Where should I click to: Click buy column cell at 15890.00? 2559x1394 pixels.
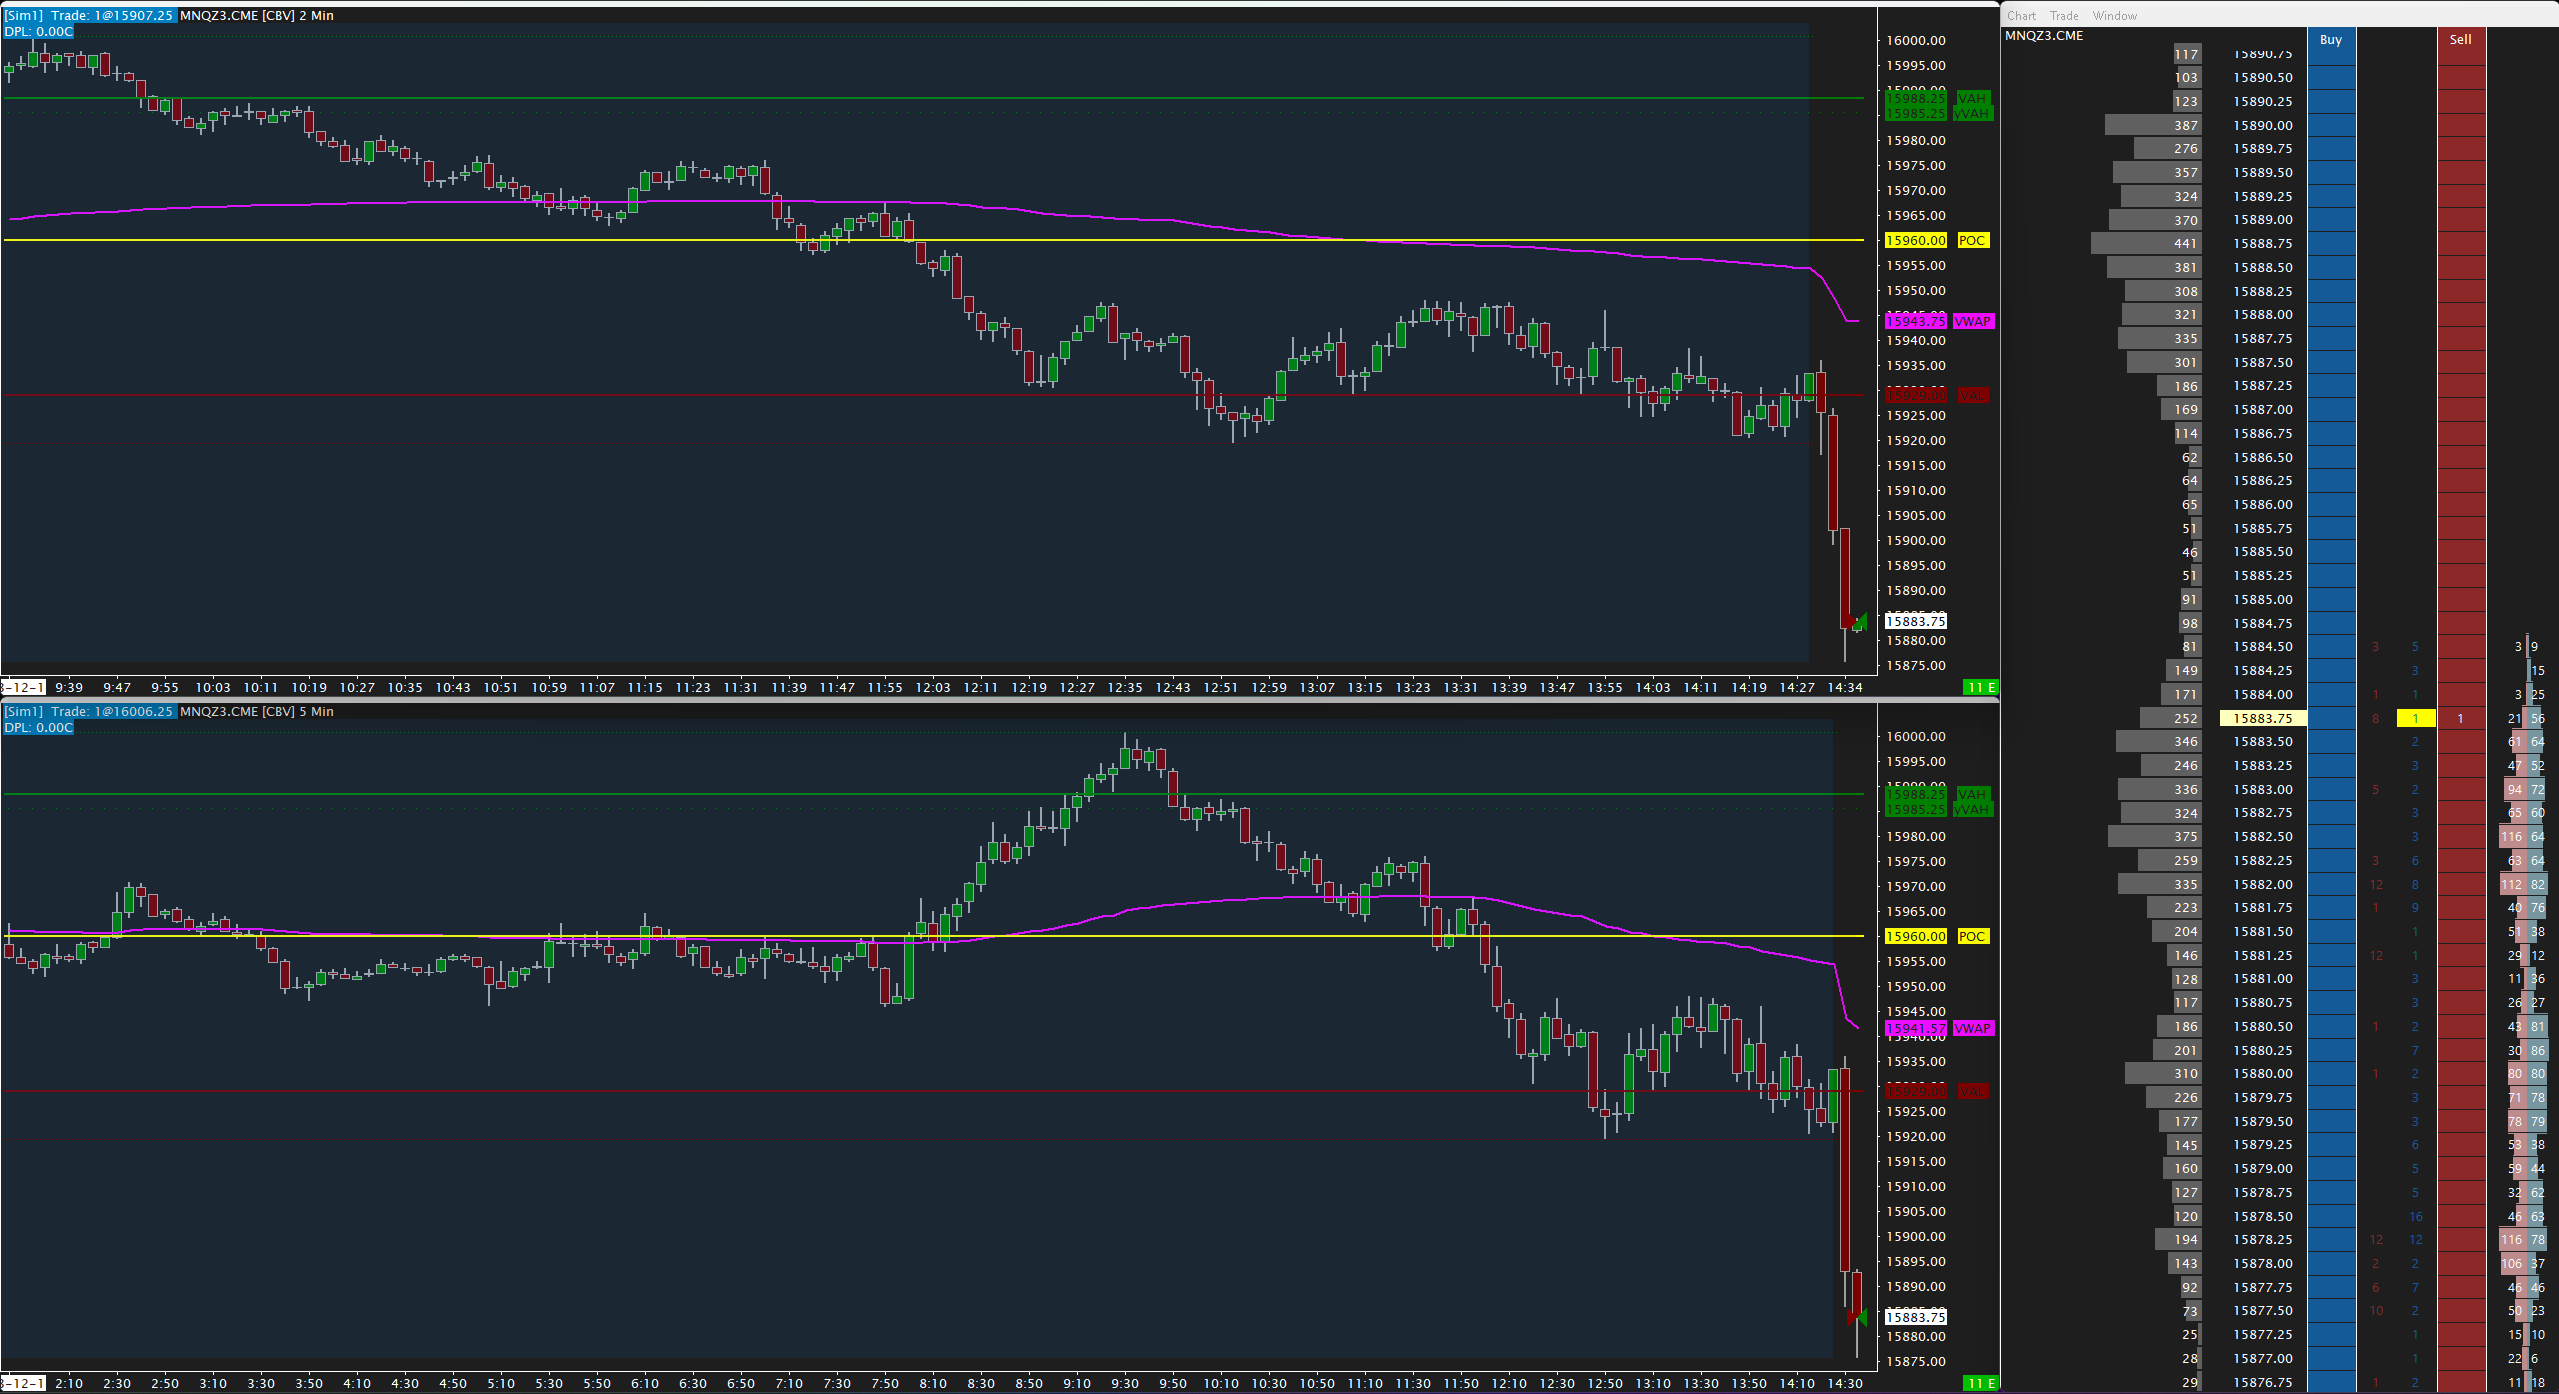[x=2331, y=125]
